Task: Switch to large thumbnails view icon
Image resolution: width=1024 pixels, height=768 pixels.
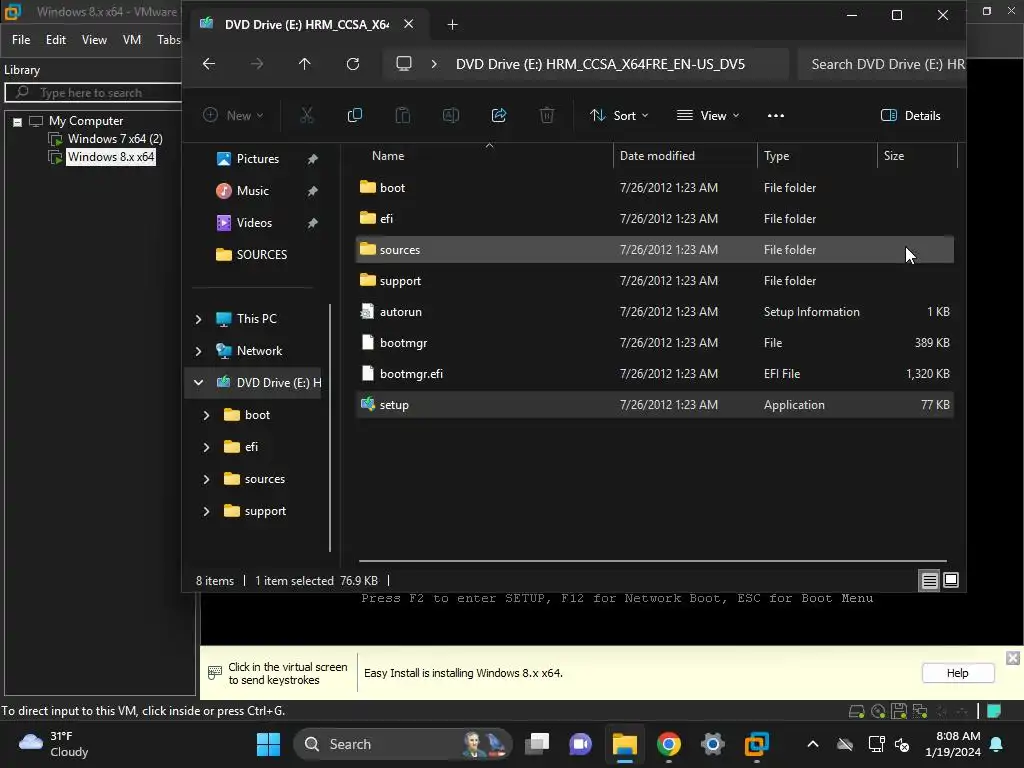Action: click(951, 581)
